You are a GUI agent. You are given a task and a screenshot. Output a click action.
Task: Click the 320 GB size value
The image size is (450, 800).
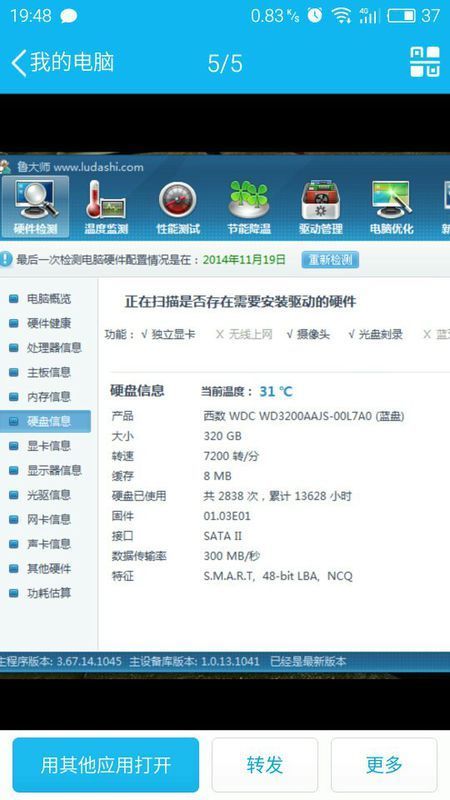click(x=222, y=436)
